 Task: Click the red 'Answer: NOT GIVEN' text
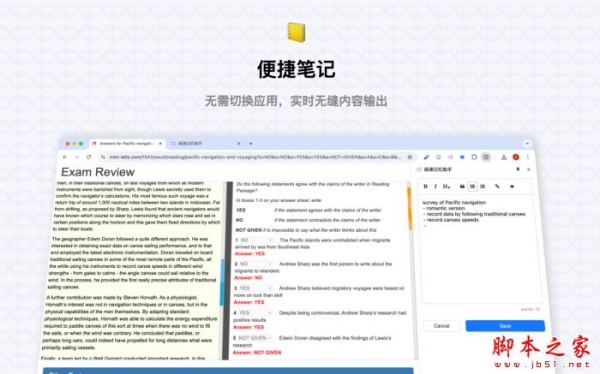coord(257,352)
